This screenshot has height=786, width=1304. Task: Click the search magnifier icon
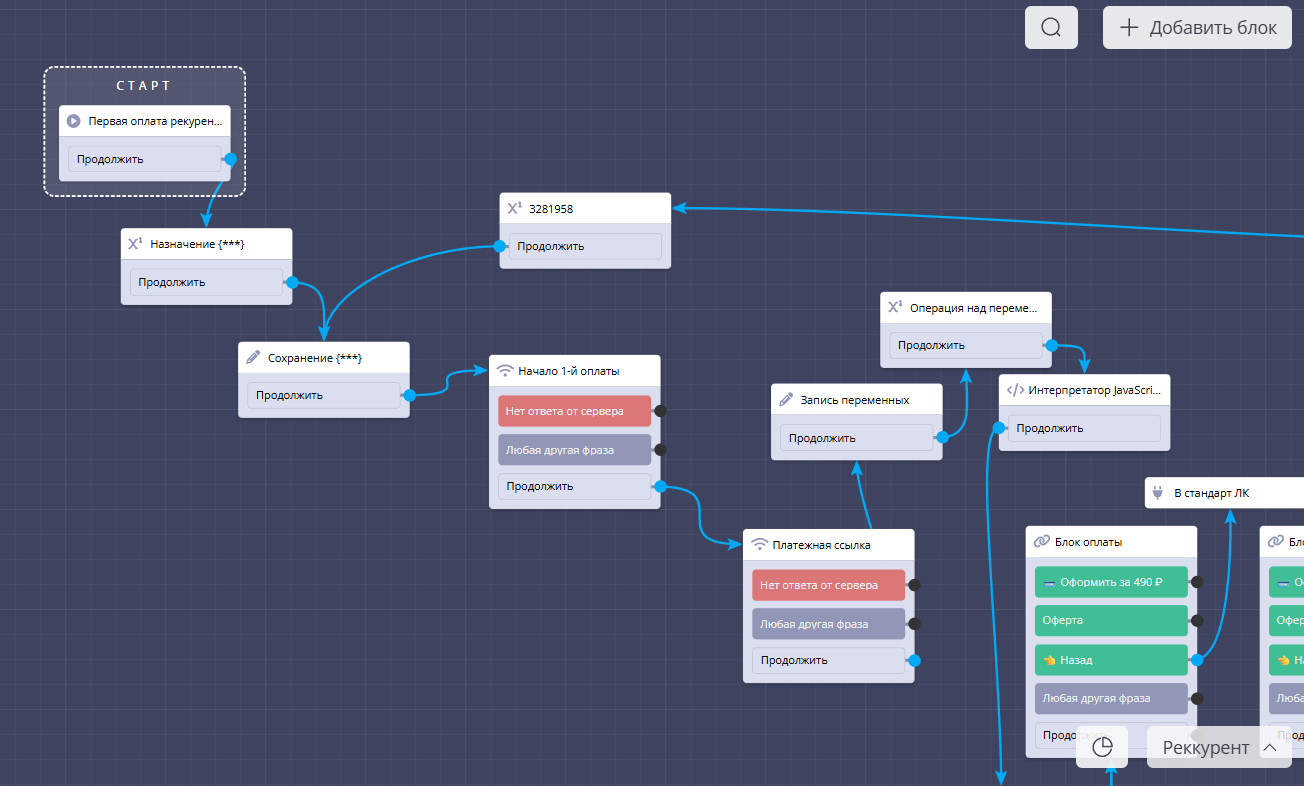[1051, 27]
